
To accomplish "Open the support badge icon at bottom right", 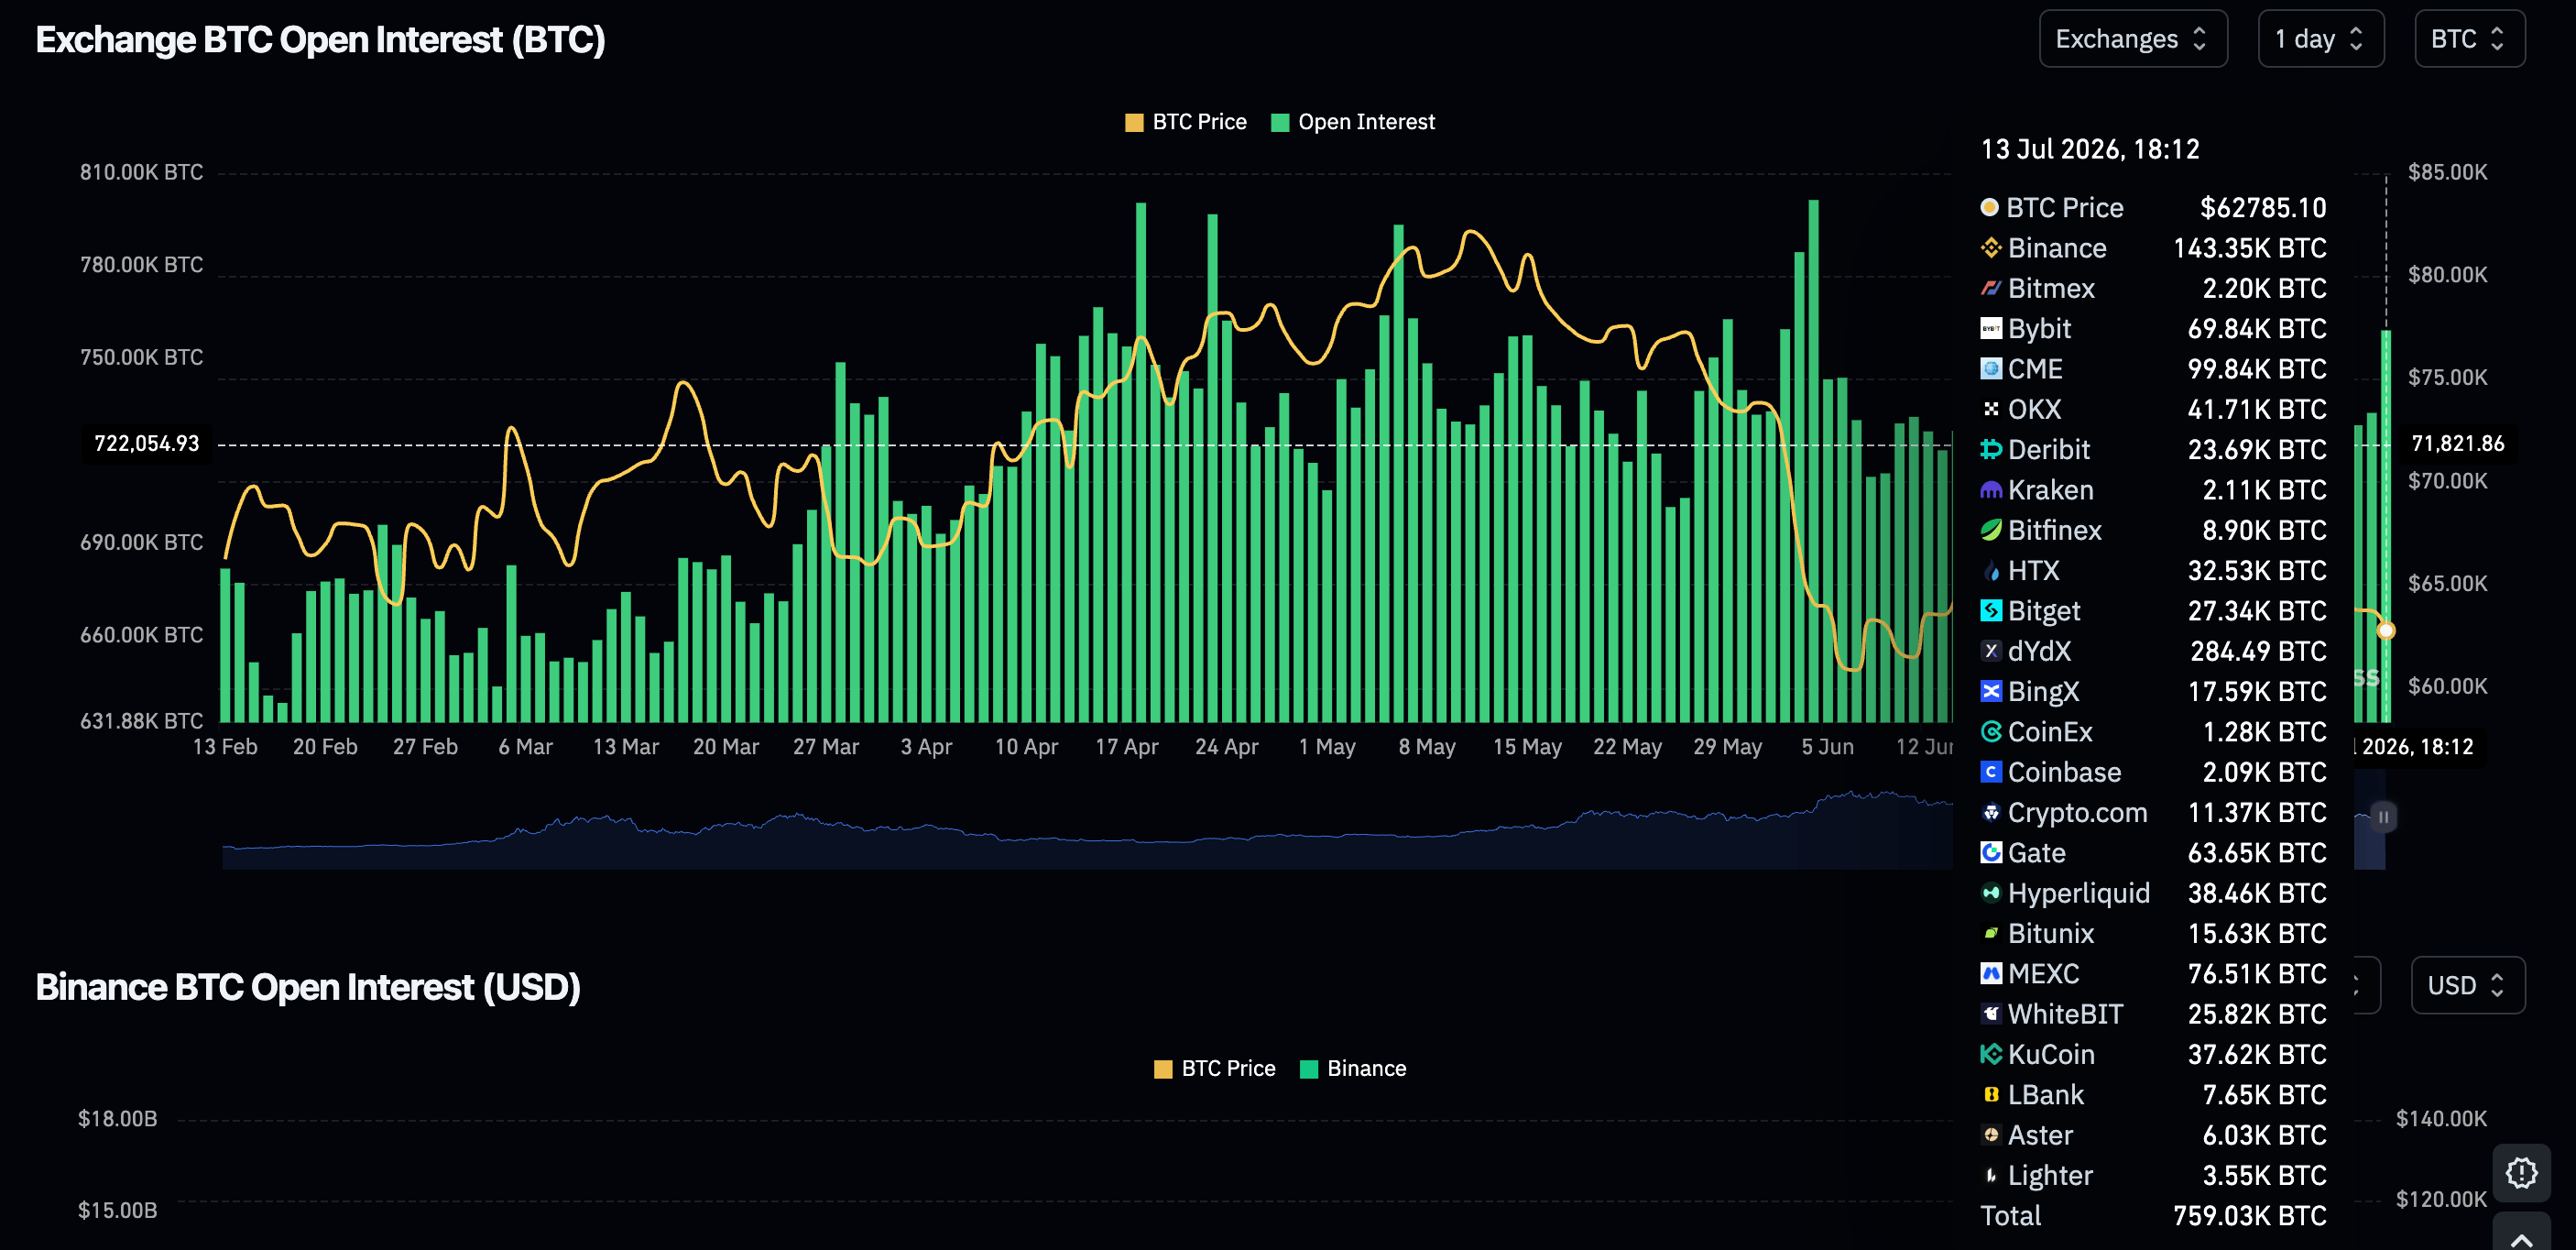I will [2521, 1172].
